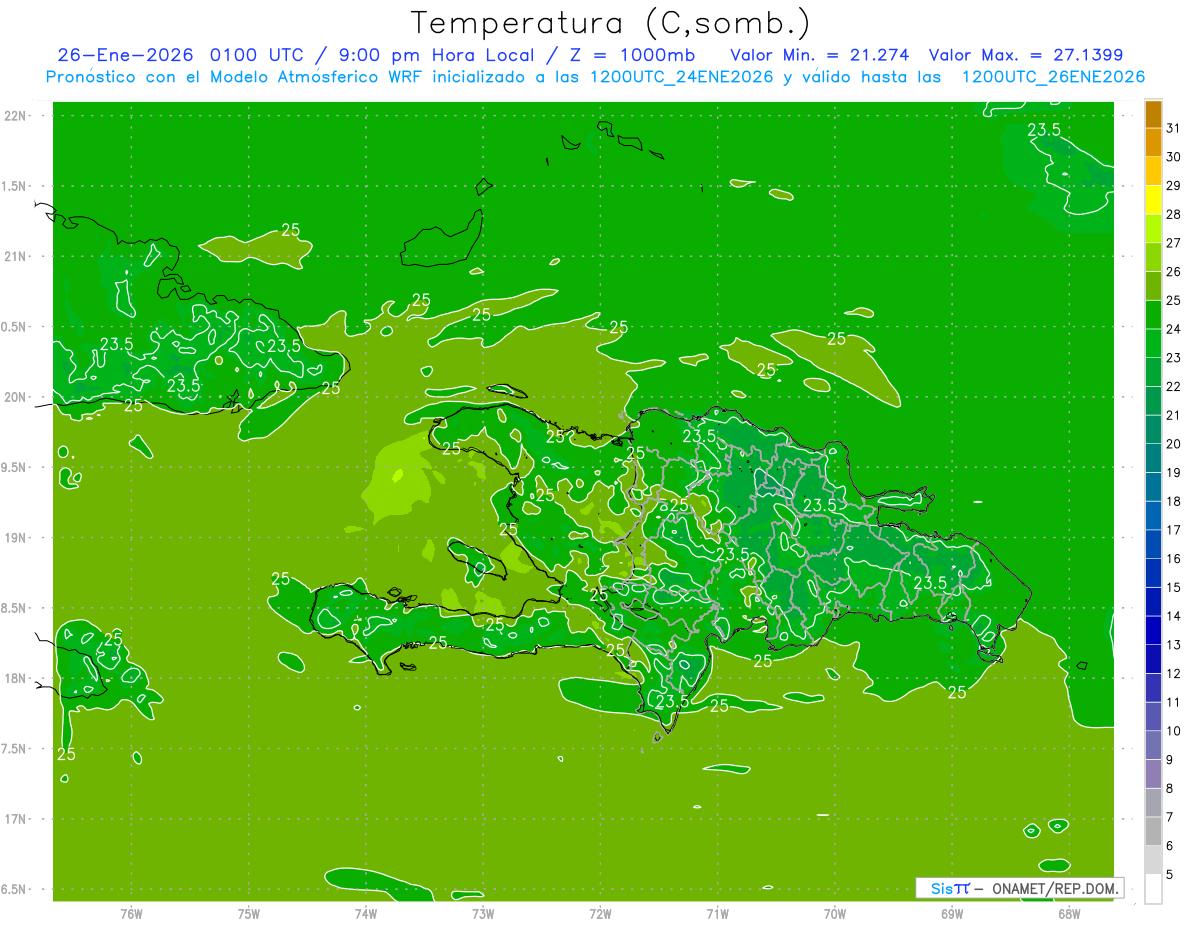Select the valid-until time '1200UTC_26ENE2026'
The height and width of the screenshot is (927, 1200).
click(1053, 77)
